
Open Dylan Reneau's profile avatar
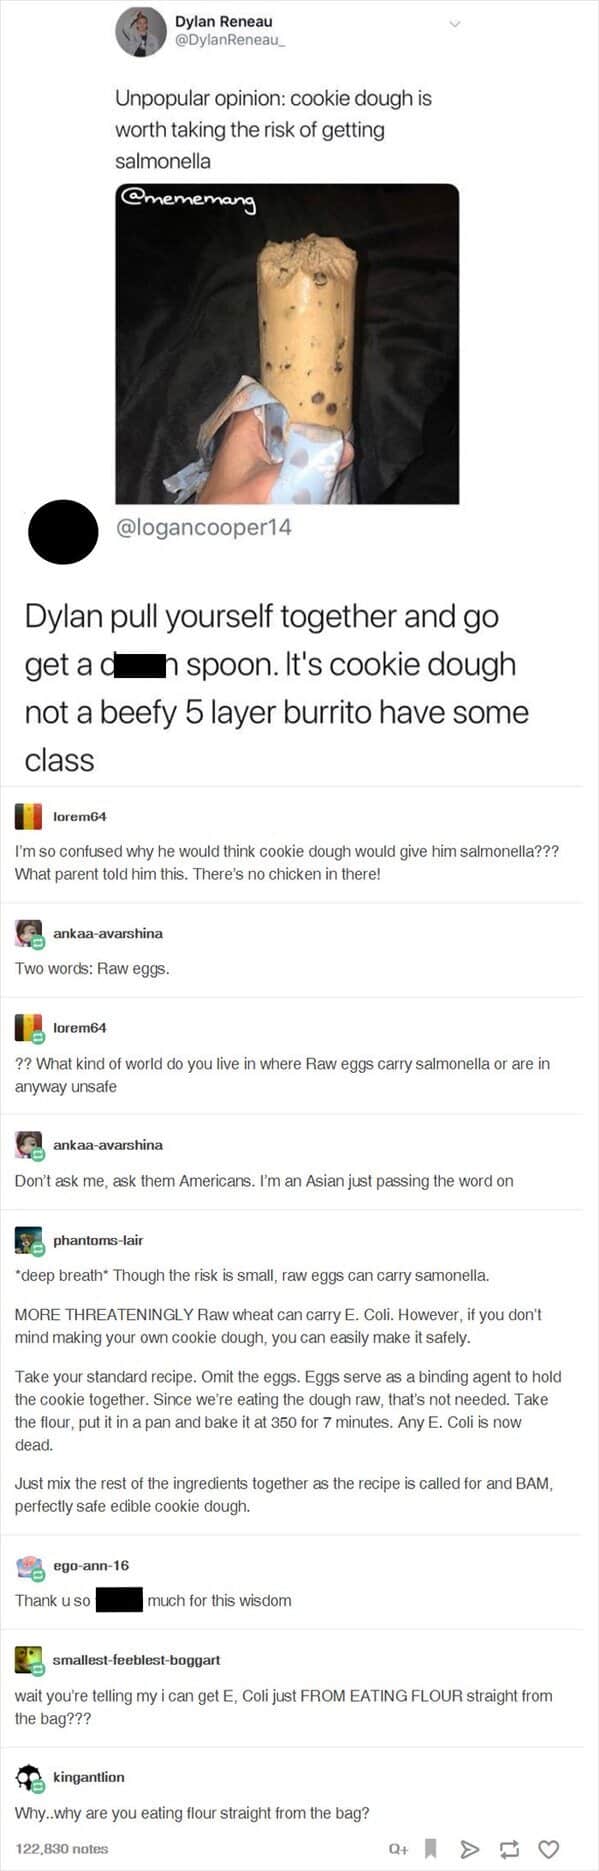[x=140, y=31]
